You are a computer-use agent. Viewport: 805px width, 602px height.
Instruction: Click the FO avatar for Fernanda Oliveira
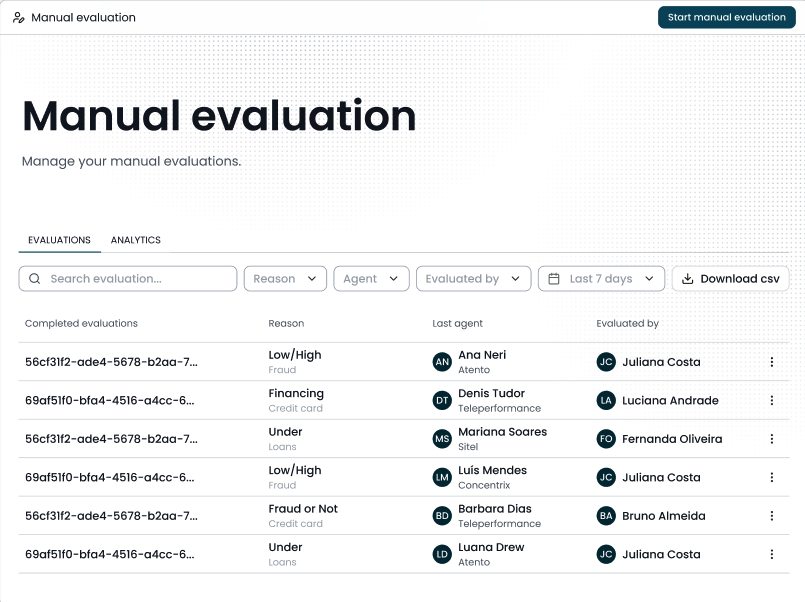606,439
